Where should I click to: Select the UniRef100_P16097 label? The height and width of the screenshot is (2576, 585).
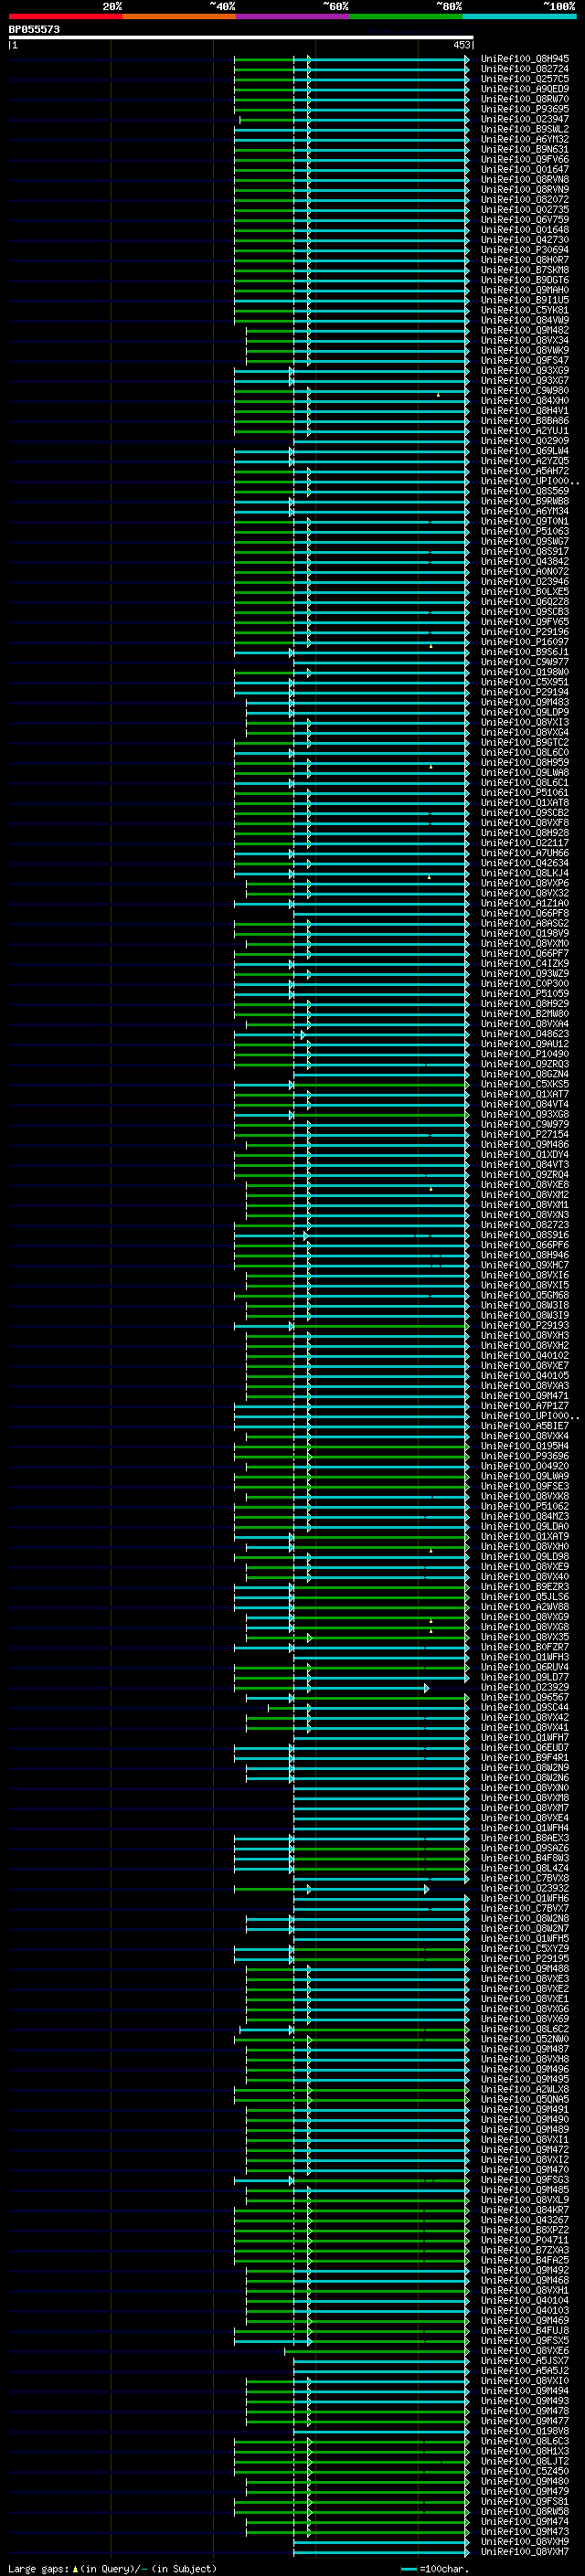coord(525,642)
